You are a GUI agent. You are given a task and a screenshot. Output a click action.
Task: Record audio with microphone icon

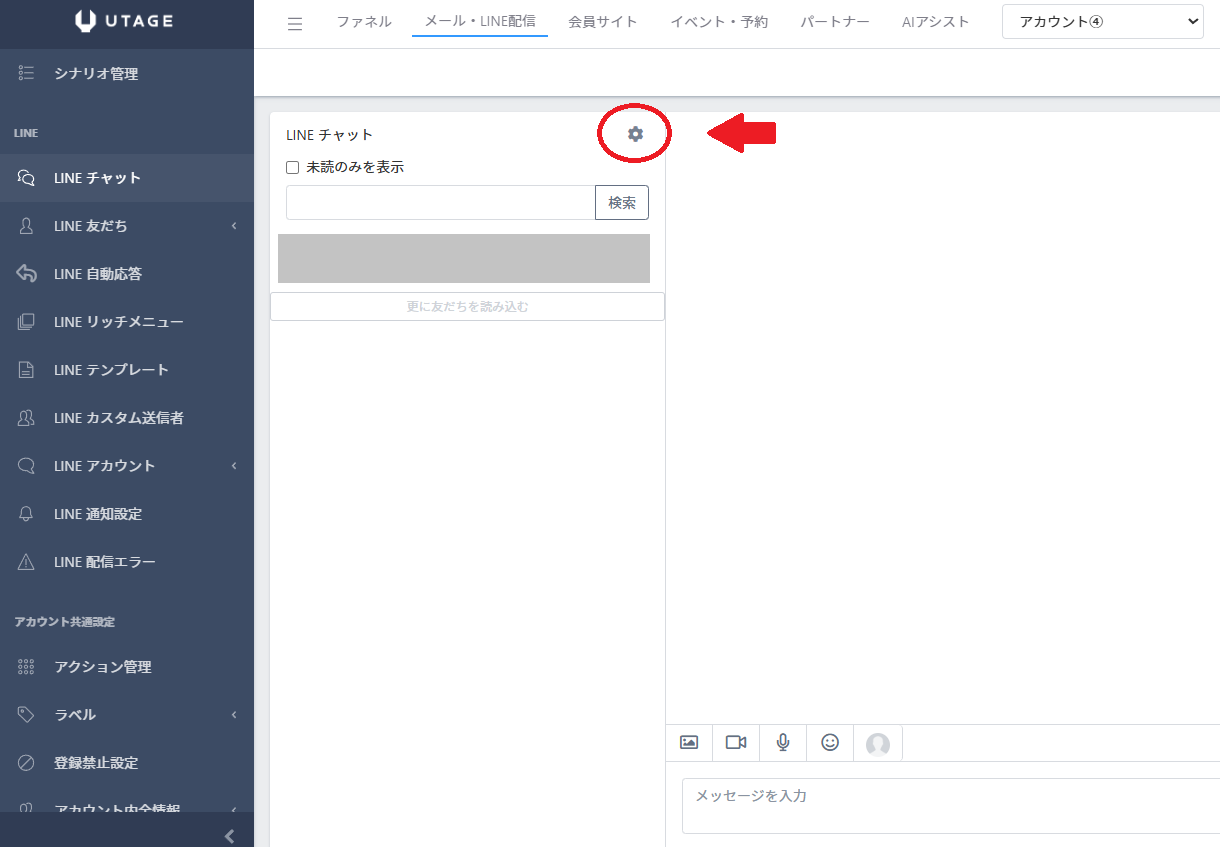click(x=783, y=742)
